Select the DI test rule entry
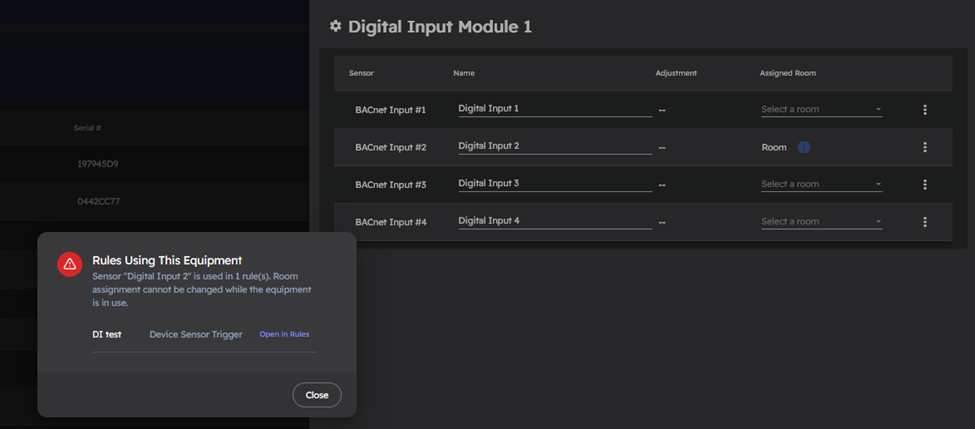975x429 pixels. (x=107, y=334)
